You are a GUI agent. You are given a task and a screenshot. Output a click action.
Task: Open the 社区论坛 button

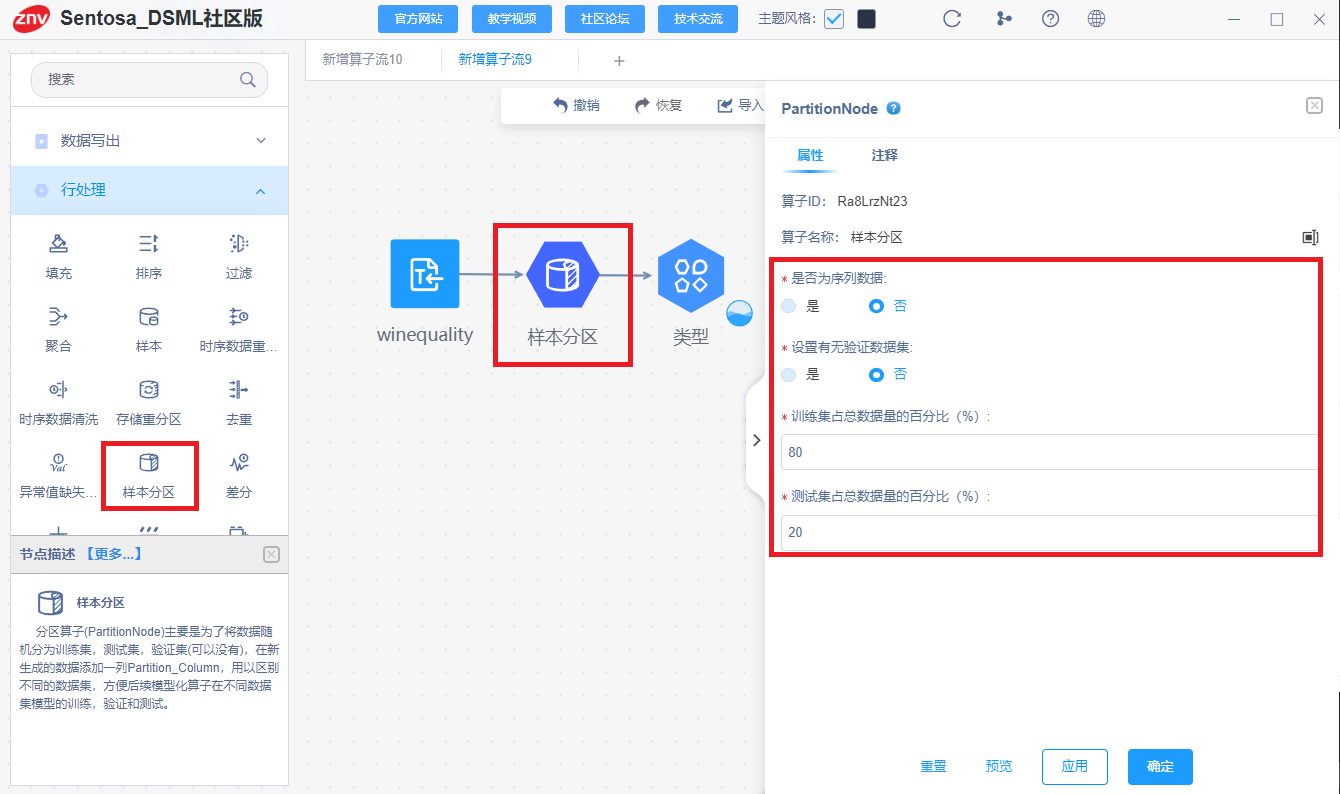click(605, 19)
